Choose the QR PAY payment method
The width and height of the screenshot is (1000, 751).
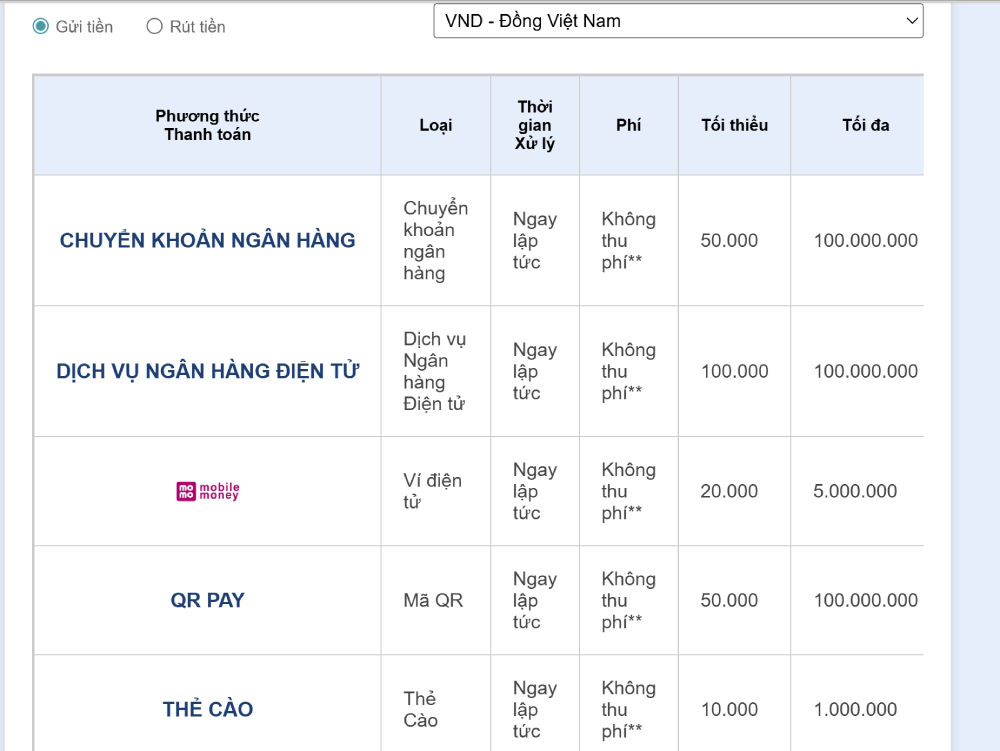208,600
